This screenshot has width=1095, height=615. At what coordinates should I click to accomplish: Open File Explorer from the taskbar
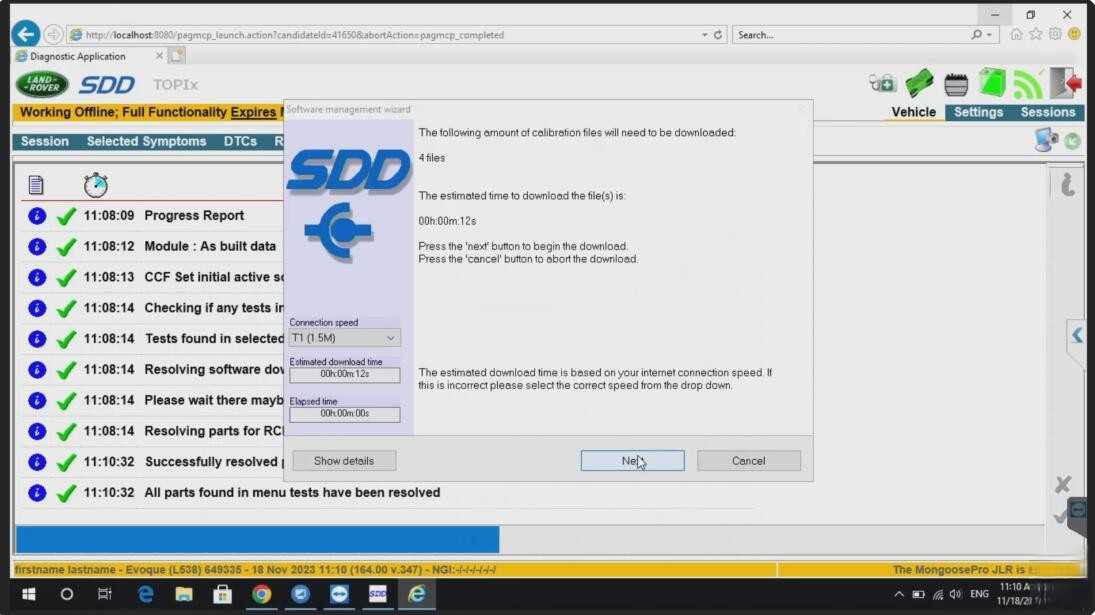(184, 594)
